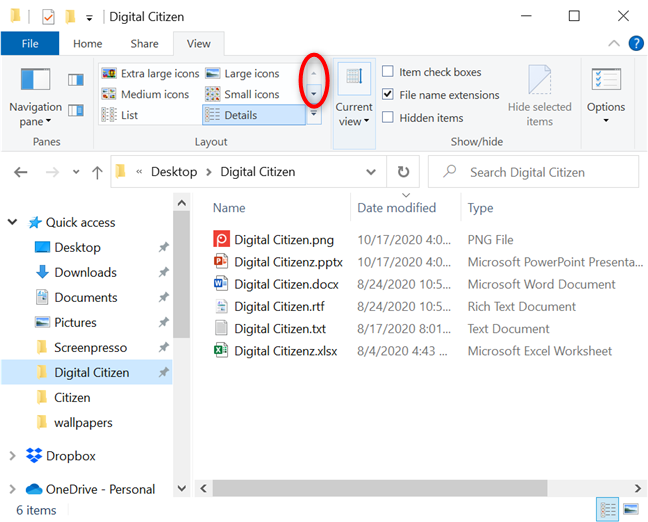The height and width of the screenshot is (522, 648).
Task: Open the File tab
Action: pyautogui.click(x=30, y=43)
